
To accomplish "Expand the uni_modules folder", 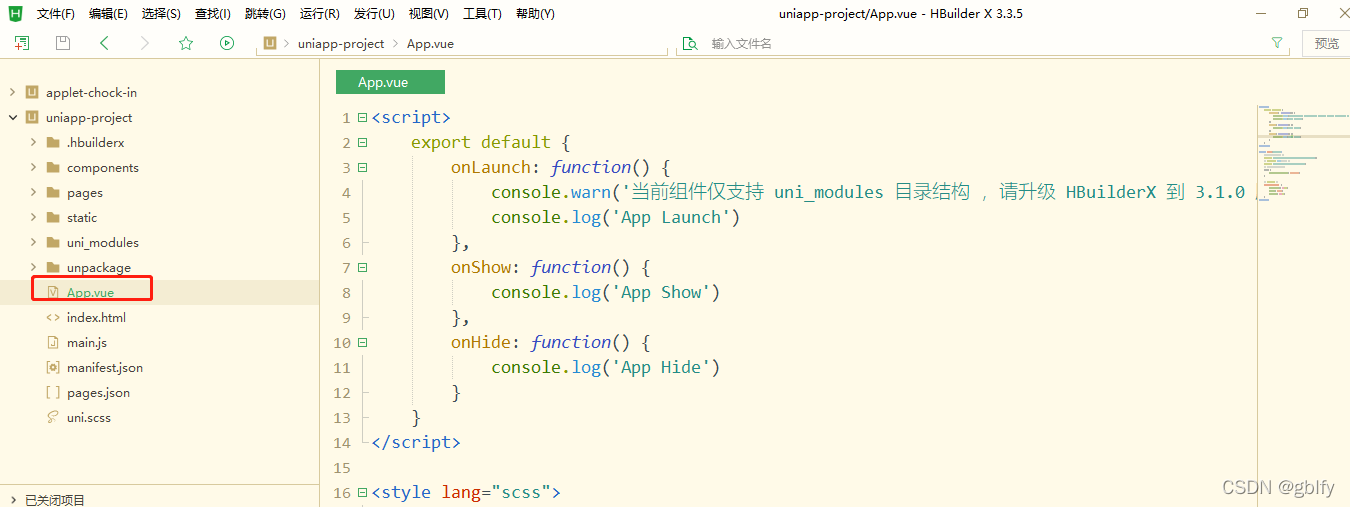I will tap(33, 242).
